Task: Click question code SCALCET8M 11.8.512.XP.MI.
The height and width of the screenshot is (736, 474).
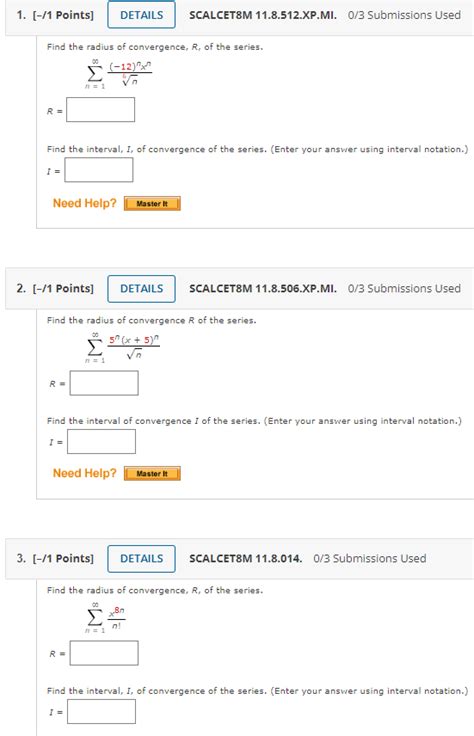Action: (263, 15)
